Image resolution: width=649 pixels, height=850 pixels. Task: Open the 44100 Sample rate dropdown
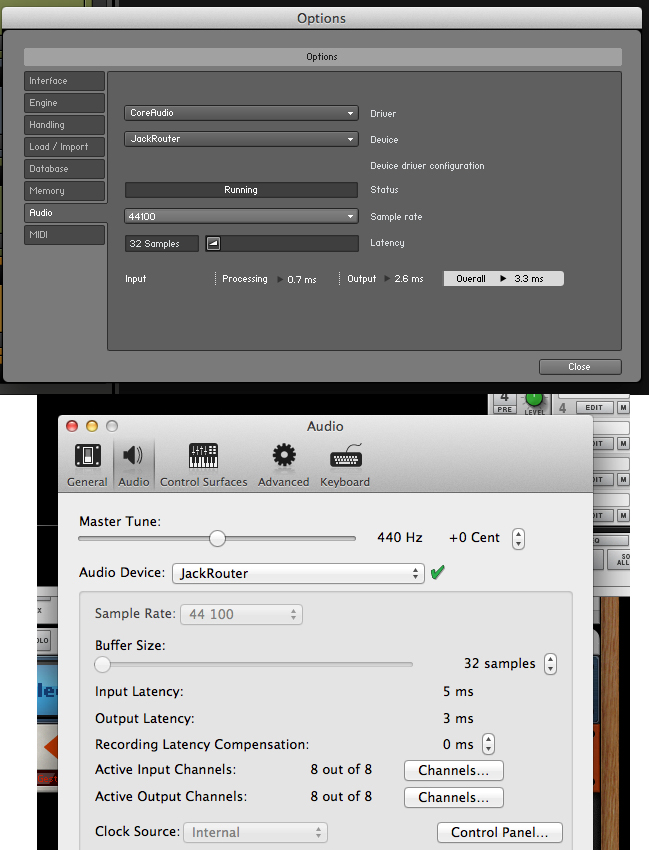click(x=241, y=216)
